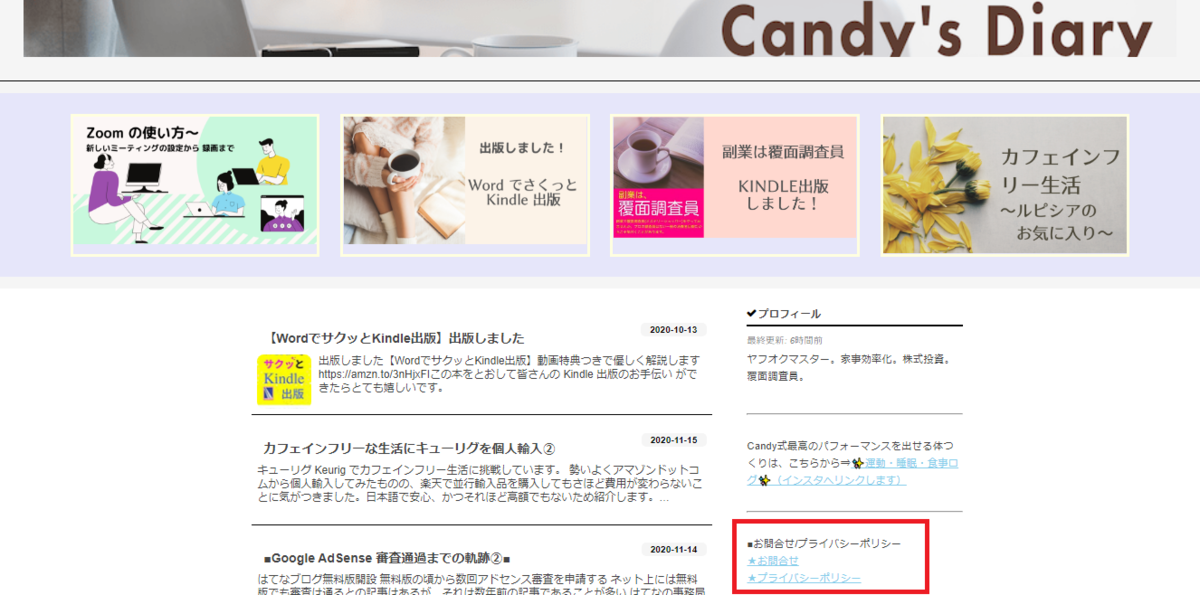Click the 2020-10-13 date badge
1200x595 pixels.
coord(674,329)
